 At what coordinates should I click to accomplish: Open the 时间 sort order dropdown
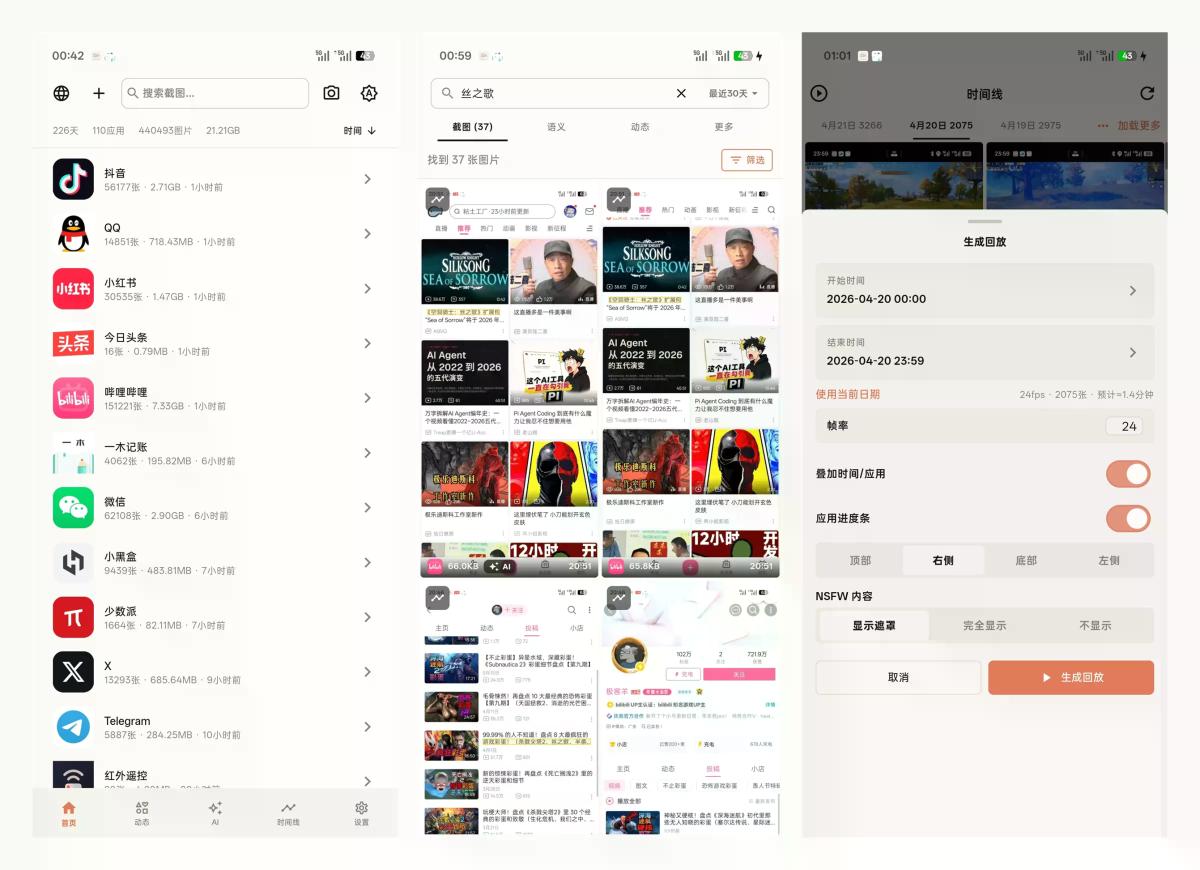[x=360, y=131]
